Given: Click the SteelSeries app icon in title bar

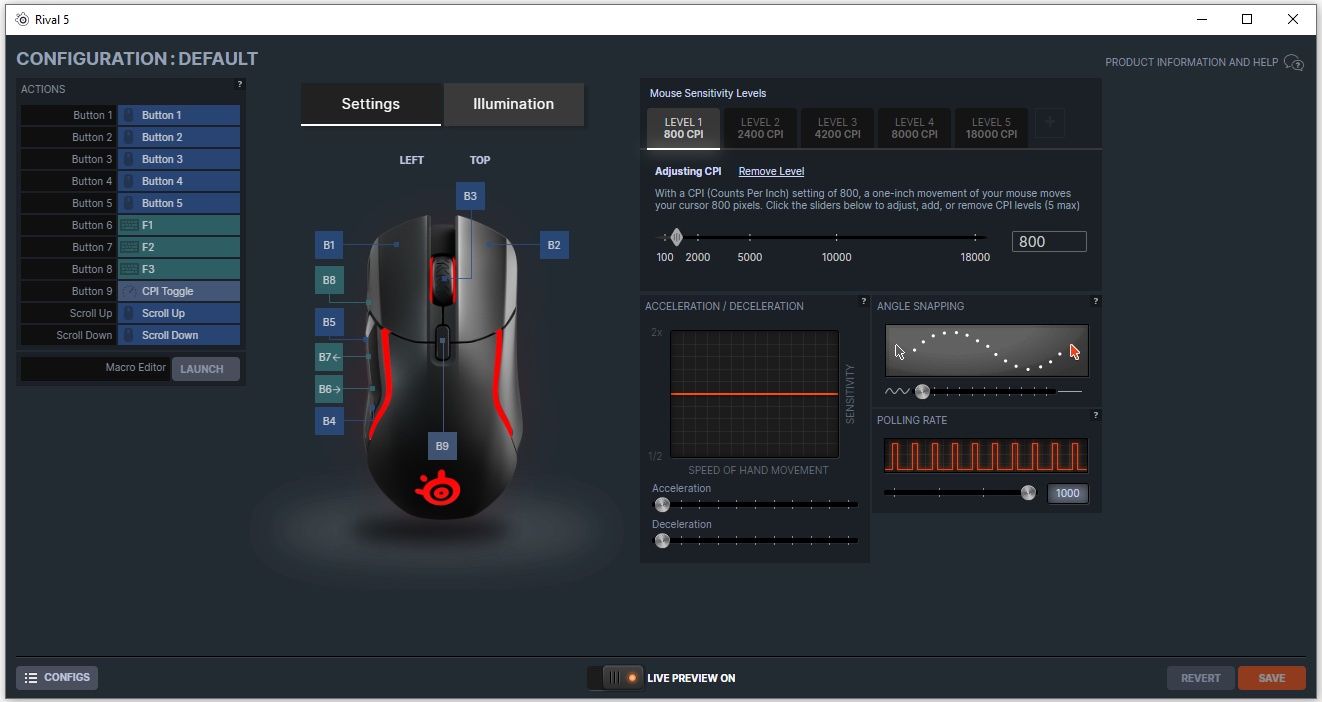Looking at the screenshot, I should 22,19.
